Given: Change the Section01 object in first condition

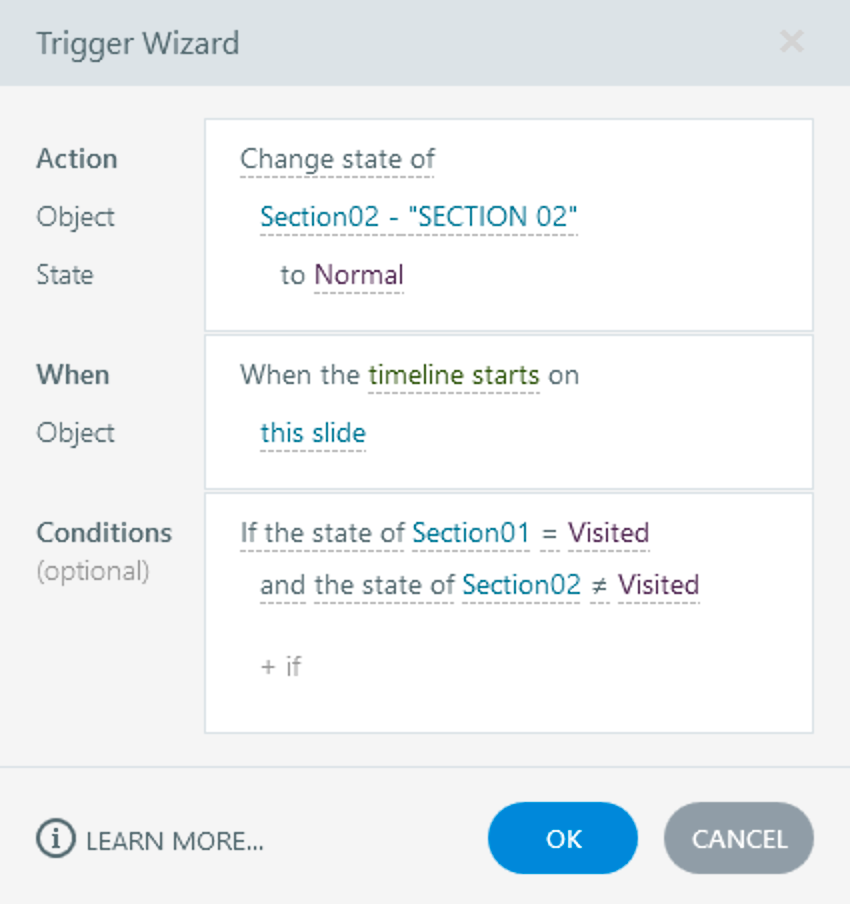Looking at the screenshot, I should [470, 534].
